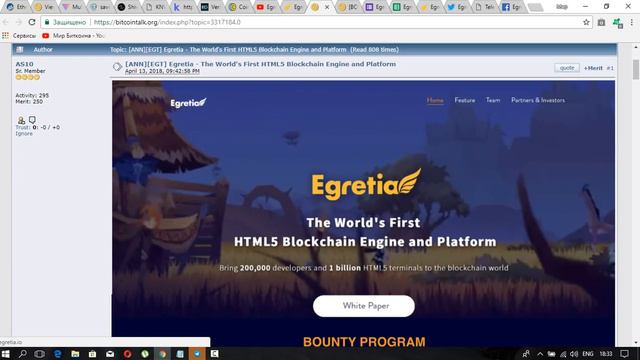Viewport: 640px width, 360px height.
Task: Open the ENG language switcher
Action: click(588, 354)
